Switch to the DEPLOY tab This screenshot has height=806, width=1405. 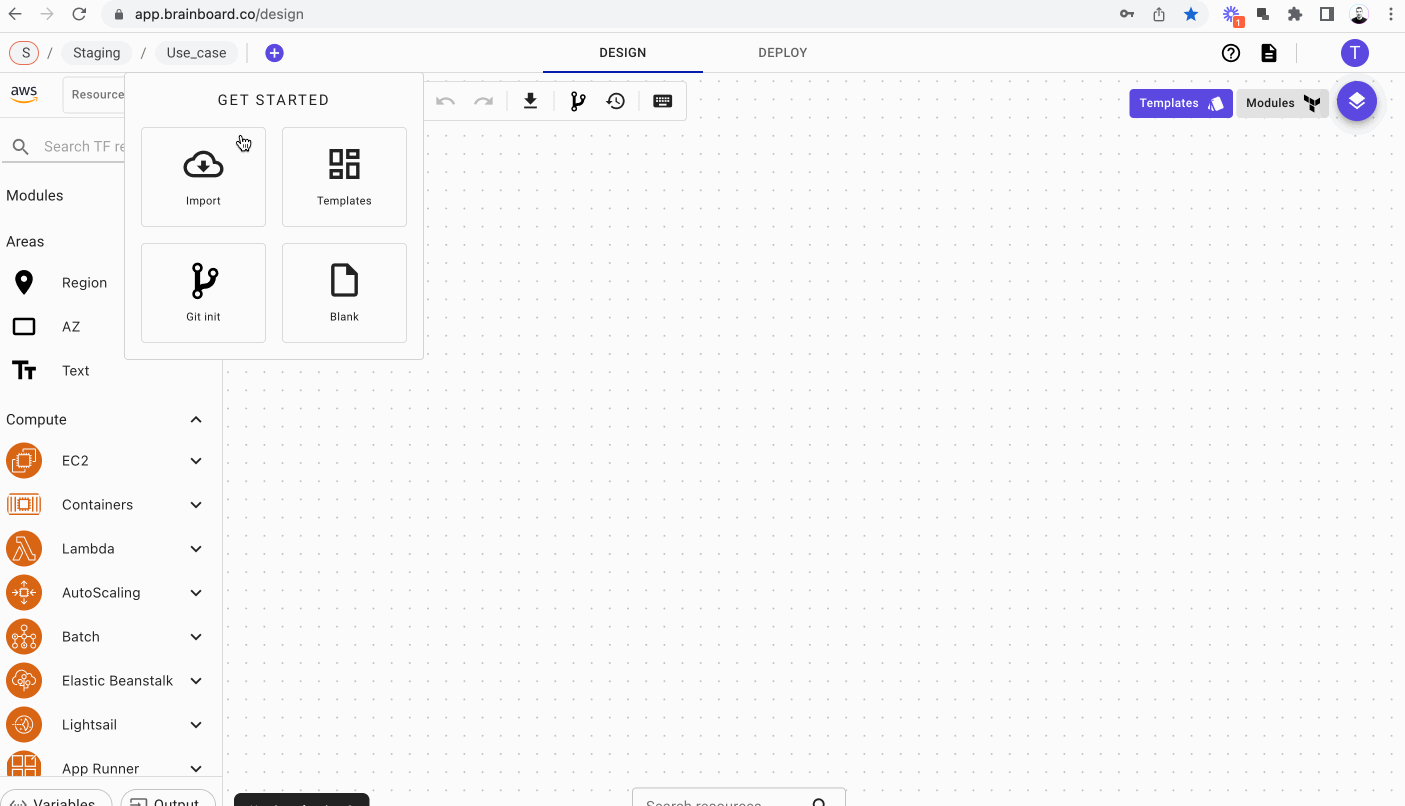(783, 53)
